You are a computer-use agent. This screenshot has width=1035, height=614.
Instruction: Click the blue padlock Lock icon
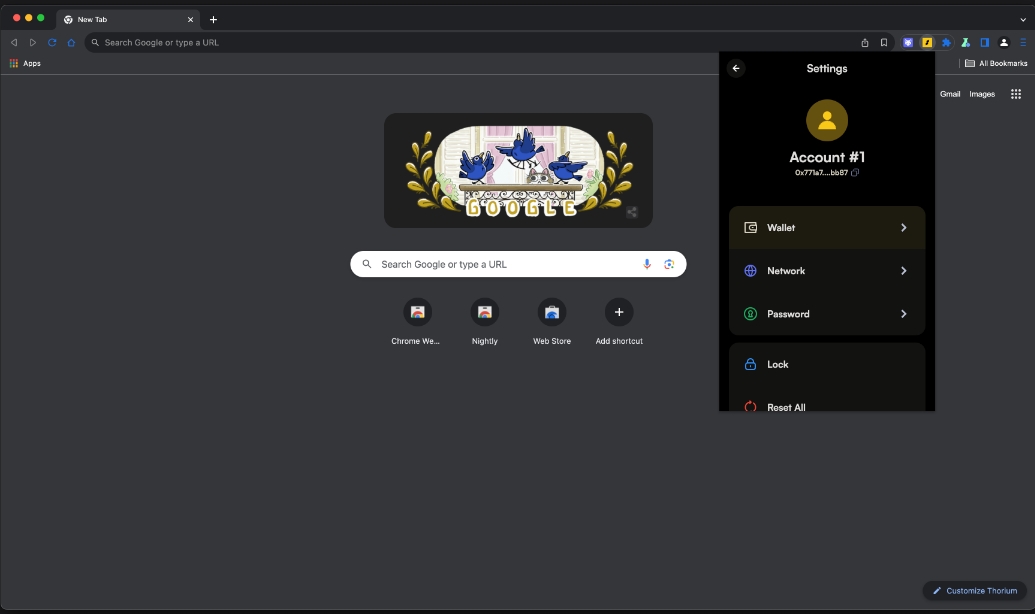tap(751, 364)
